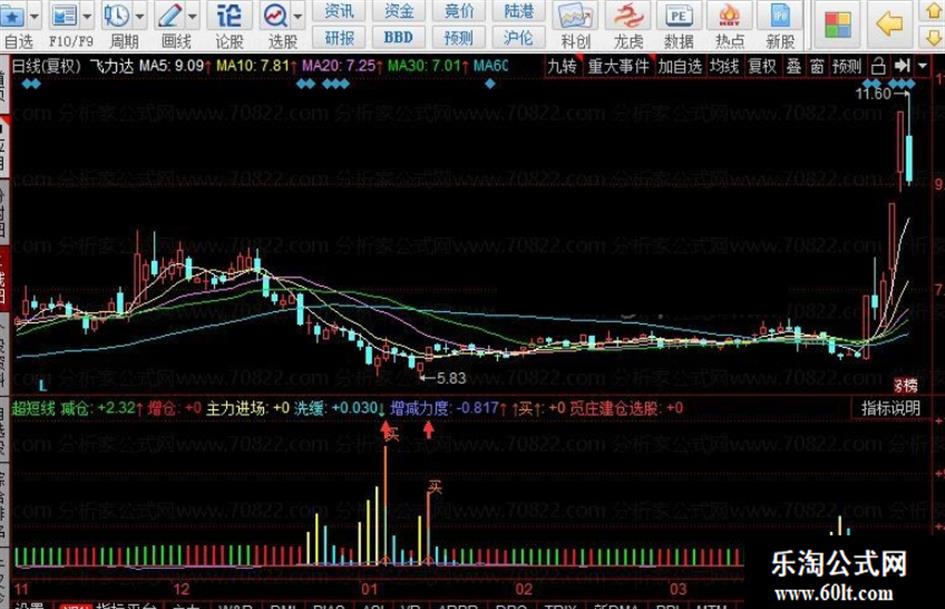Open the toolbar 预测 forecast button

[x=459, y=38]
